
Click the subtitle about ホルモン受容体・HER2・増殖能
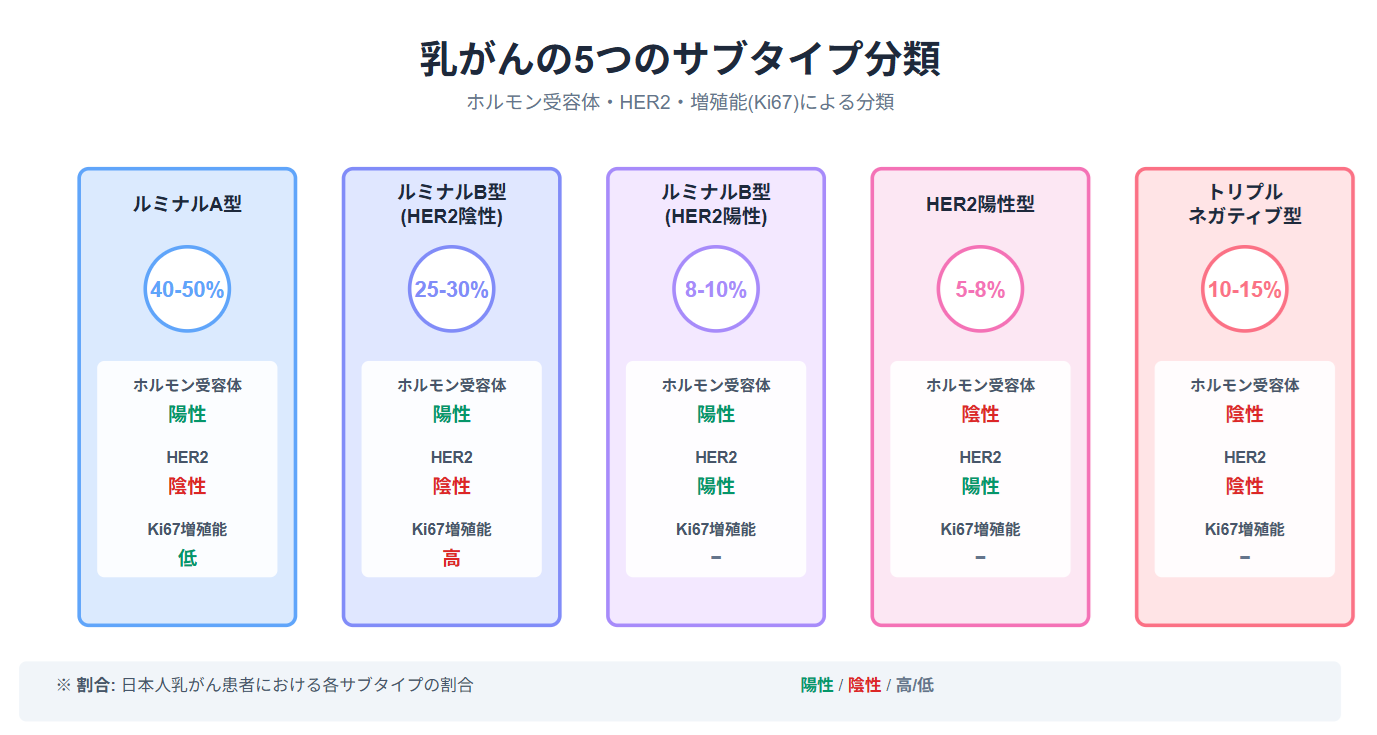[680, 102]
